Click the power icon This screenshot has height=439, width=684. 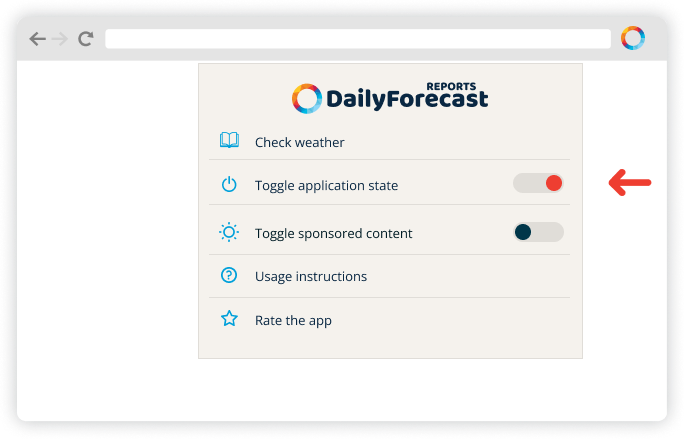tap(229, 184)
